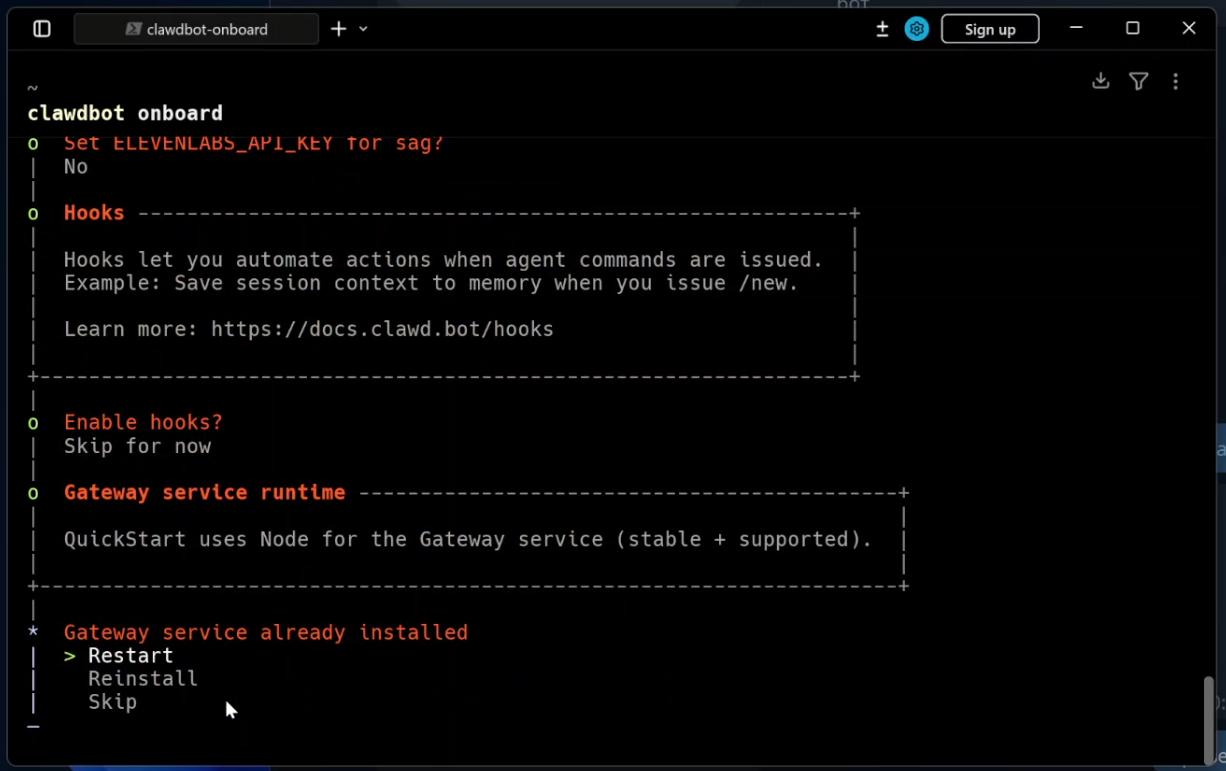Select the Restart option
Viewport: 1226px width, 771px height.
pos(130,656)
